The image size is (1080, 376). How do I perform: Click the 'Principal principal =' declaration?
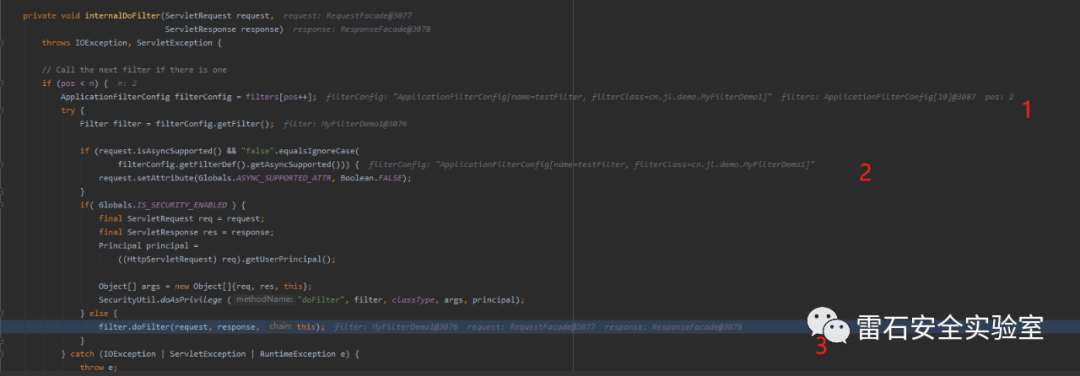[148, 245]
